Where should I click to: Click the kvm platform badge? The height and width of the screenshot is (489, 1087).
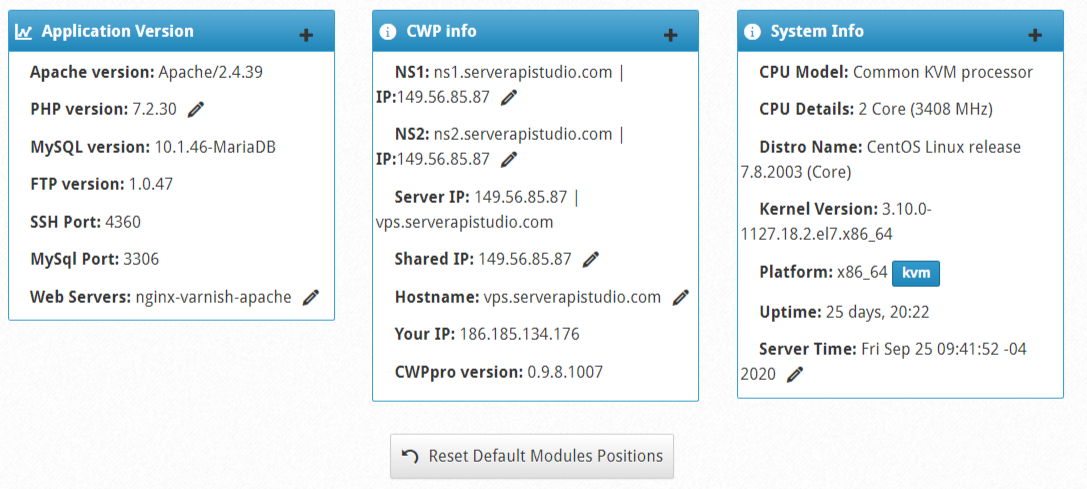916,273
